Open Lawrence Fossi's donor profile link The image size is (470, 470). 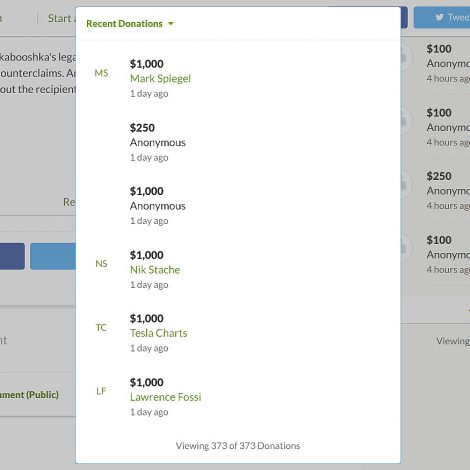click(x=166, y=397)
